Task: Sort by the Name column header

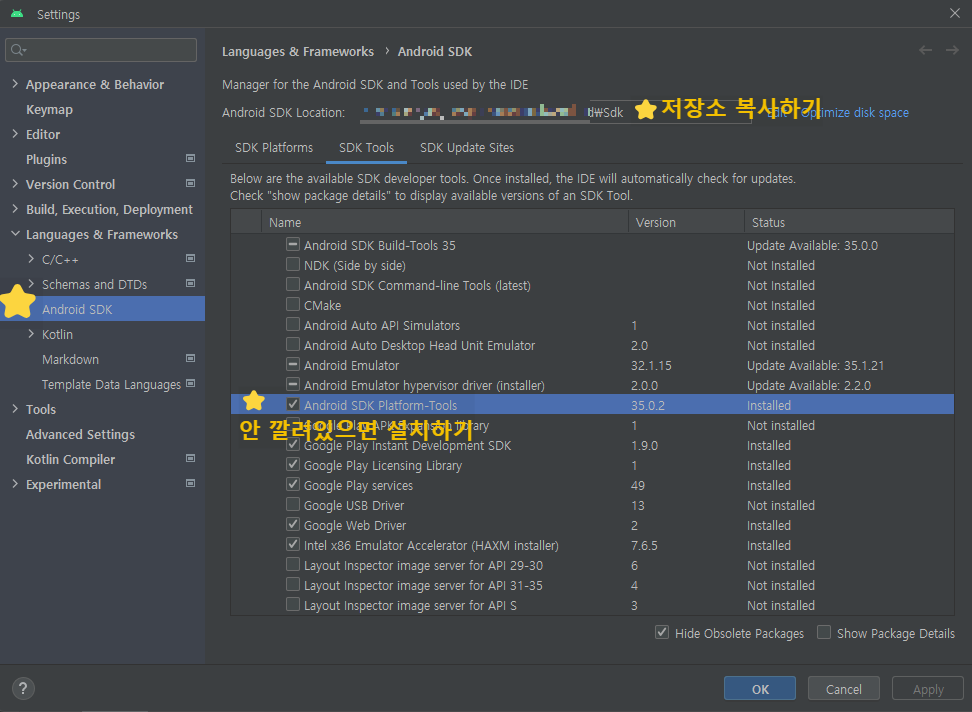Action: click(x=444, y=222)
